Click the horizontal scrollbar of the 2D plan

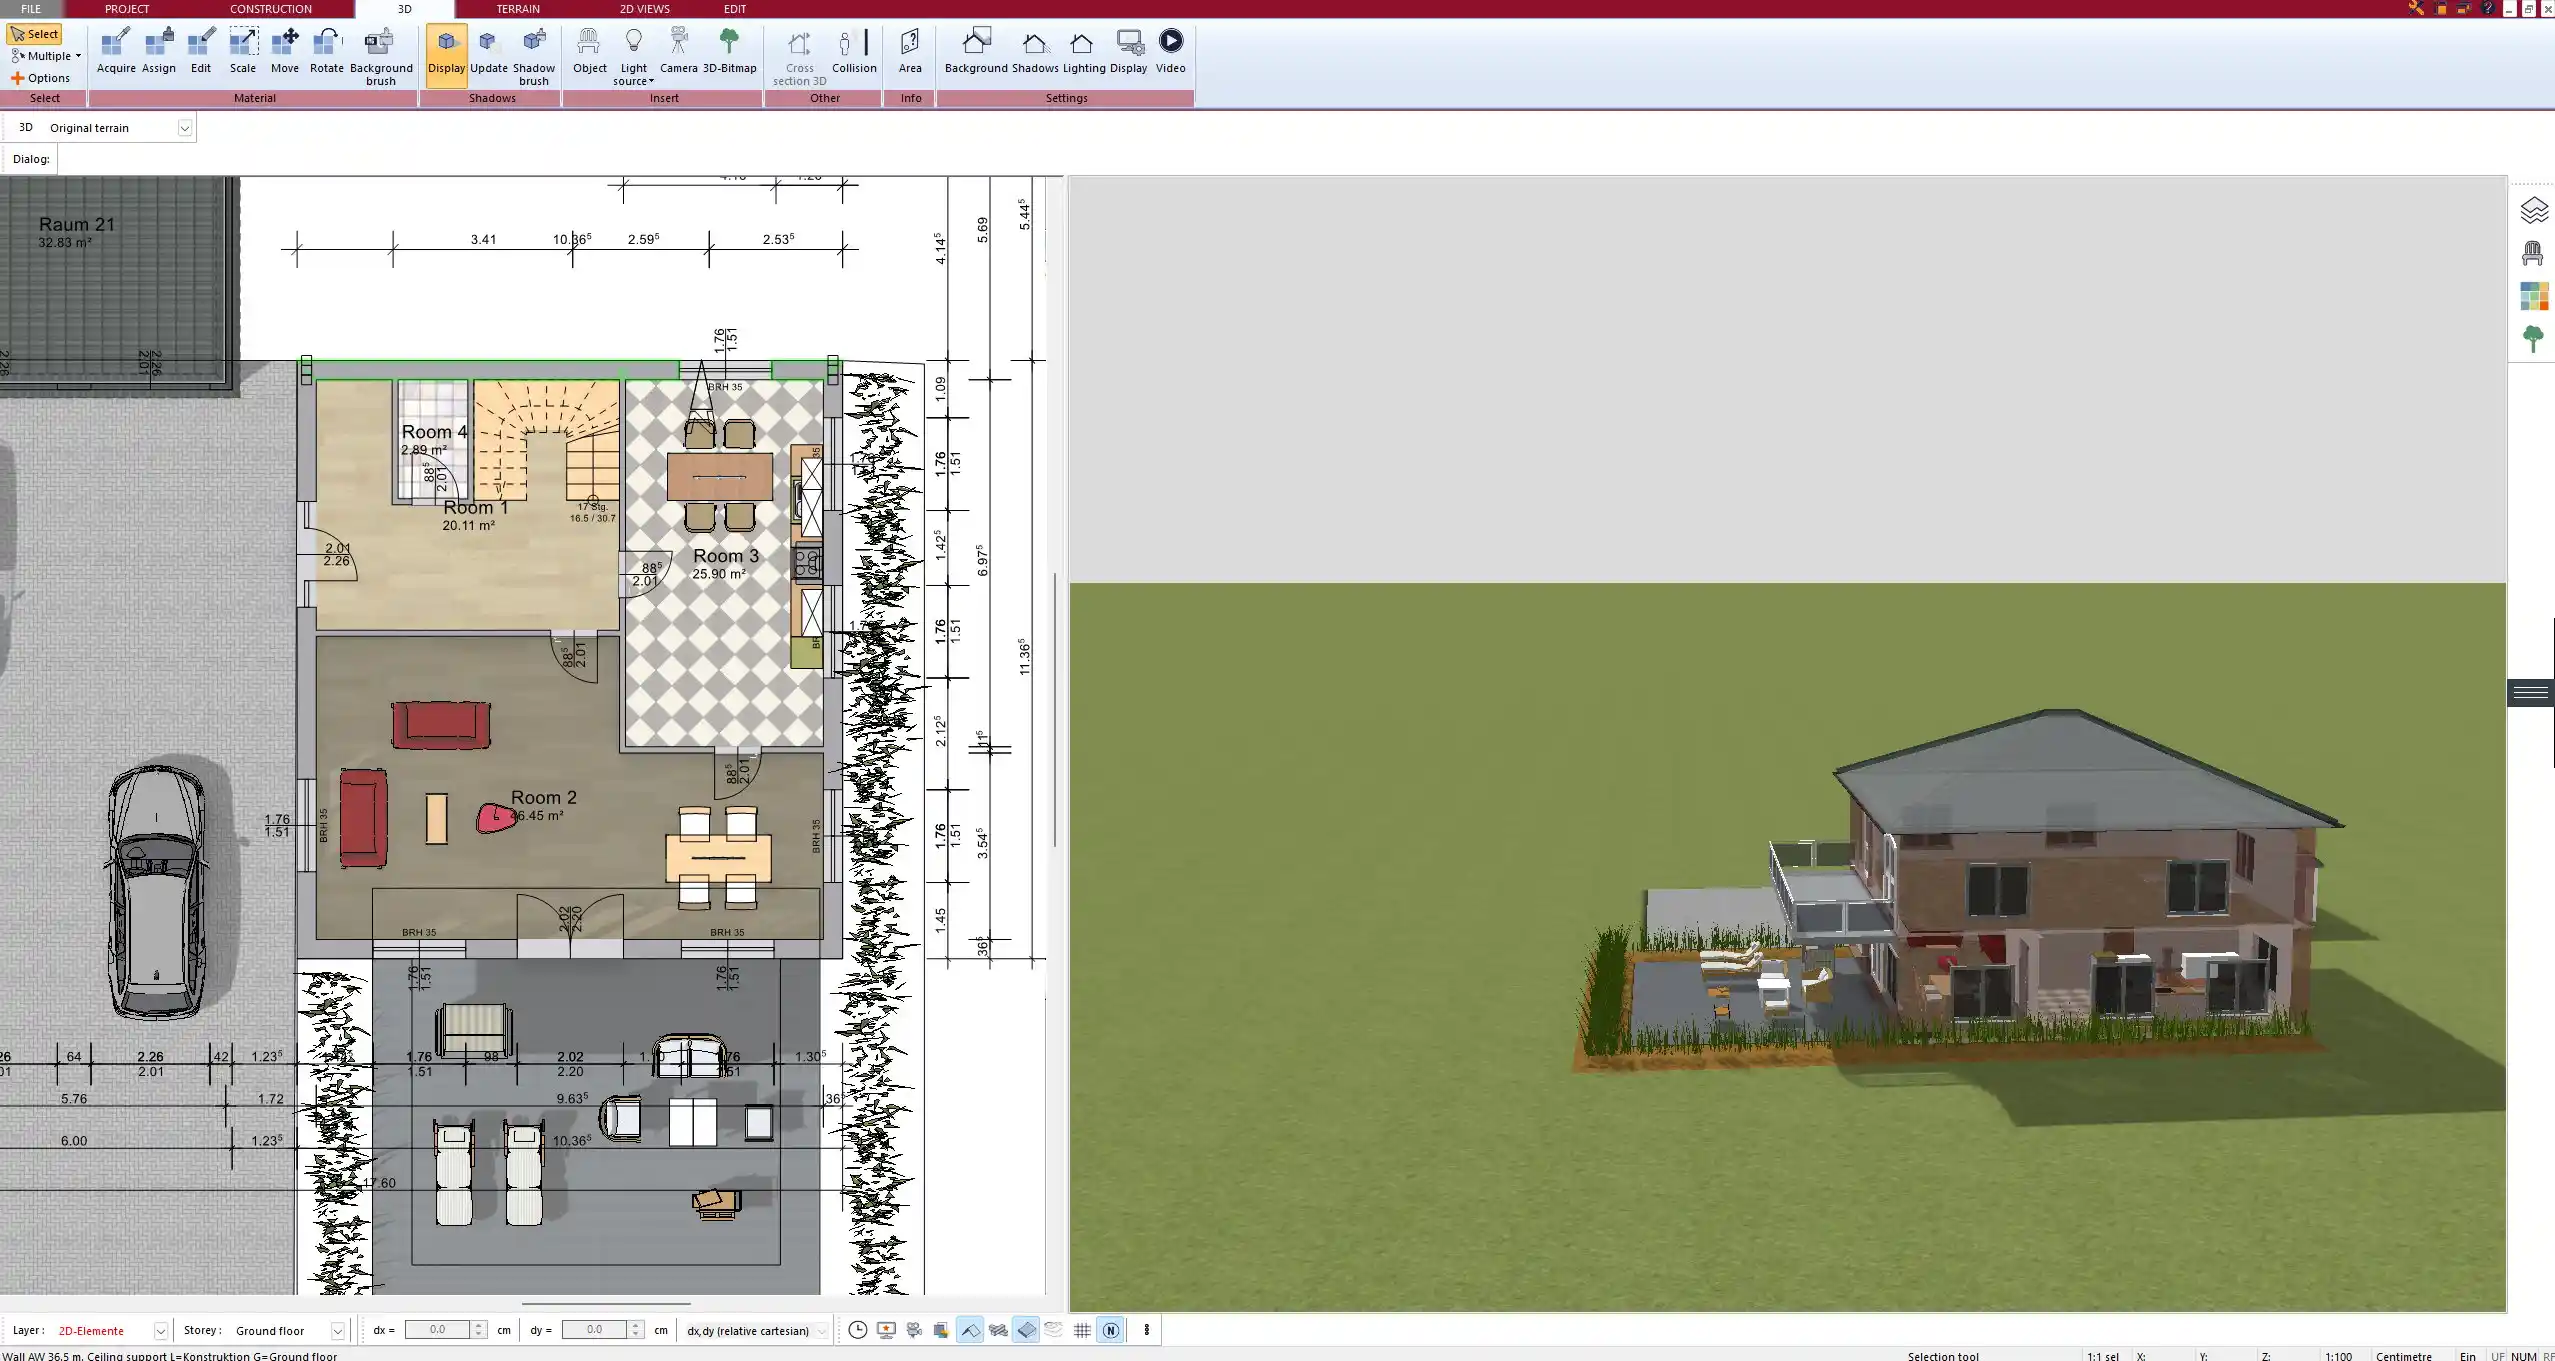click(606, 1303)
